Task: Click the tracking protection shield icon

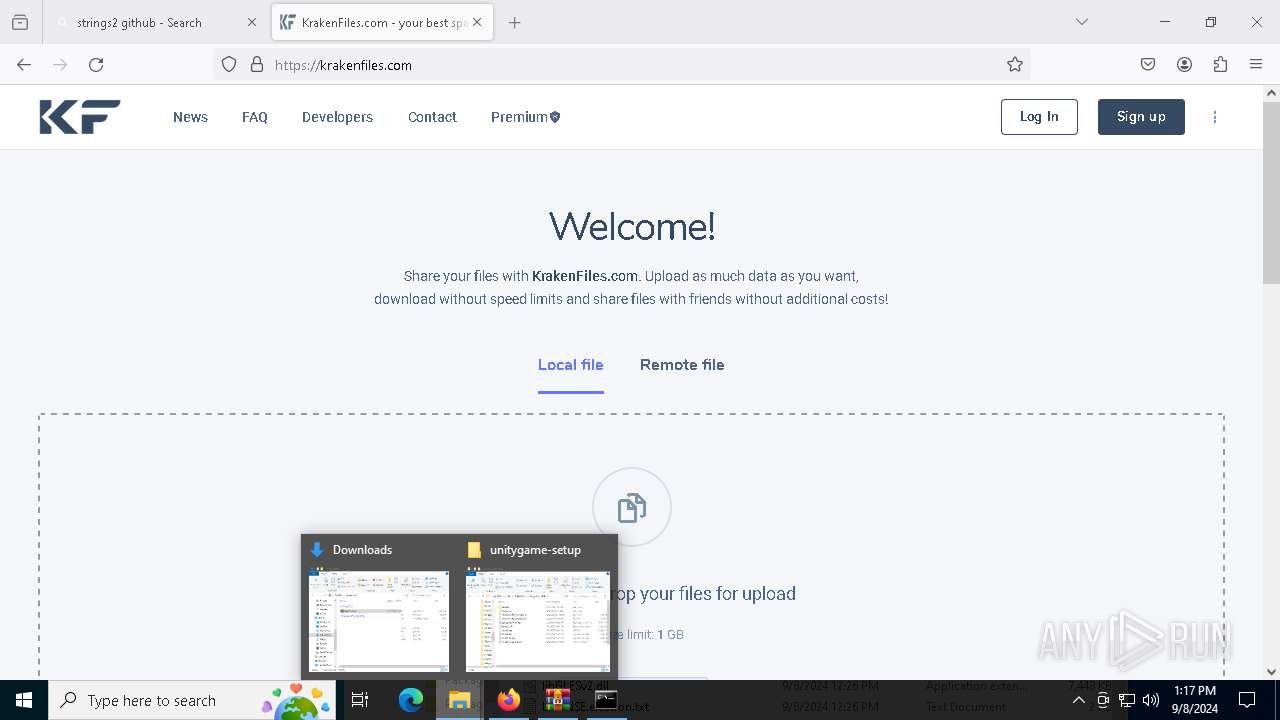Action: [x=229, y=64]
